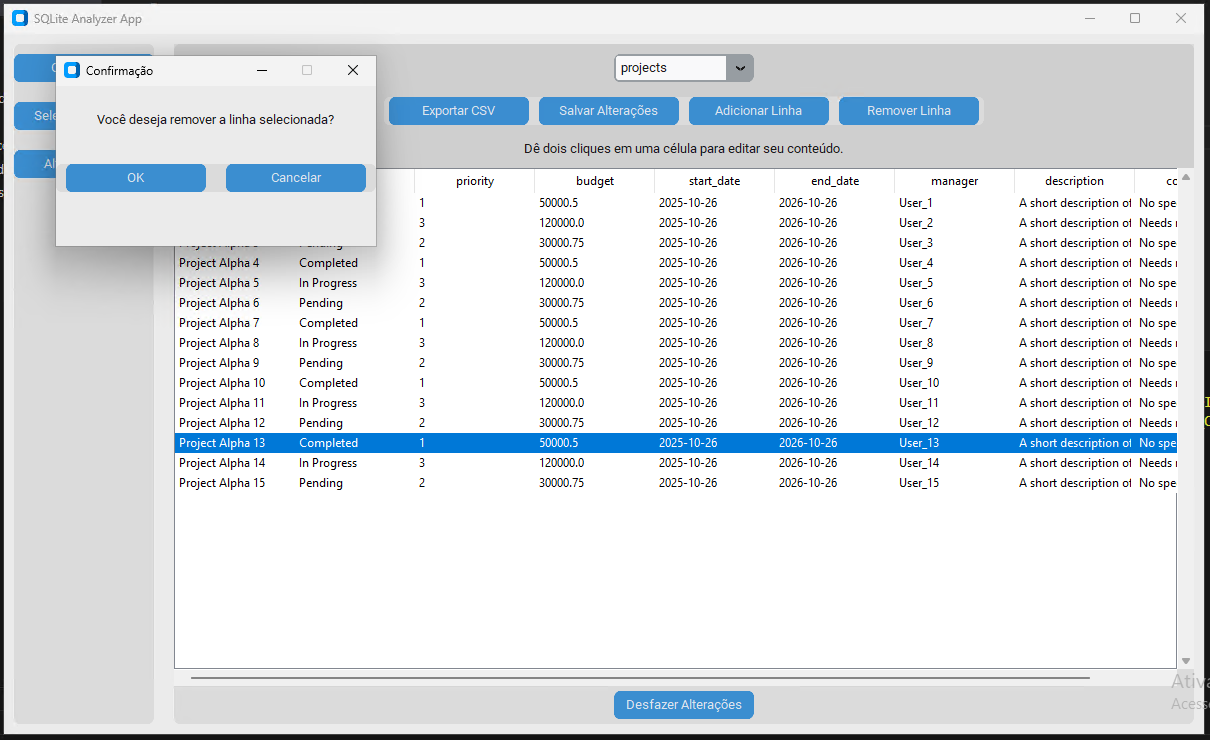Click the scrollbar up arrow of the table
The height and width of the screenshot is (740, 1210).
tap(1185, 177)
